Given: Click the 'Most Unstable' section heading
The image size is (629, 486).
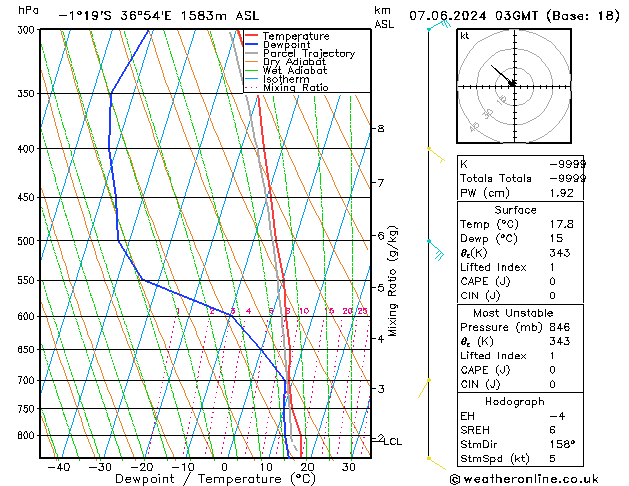Looking at the screenshot, I should [x=513, y=313].
